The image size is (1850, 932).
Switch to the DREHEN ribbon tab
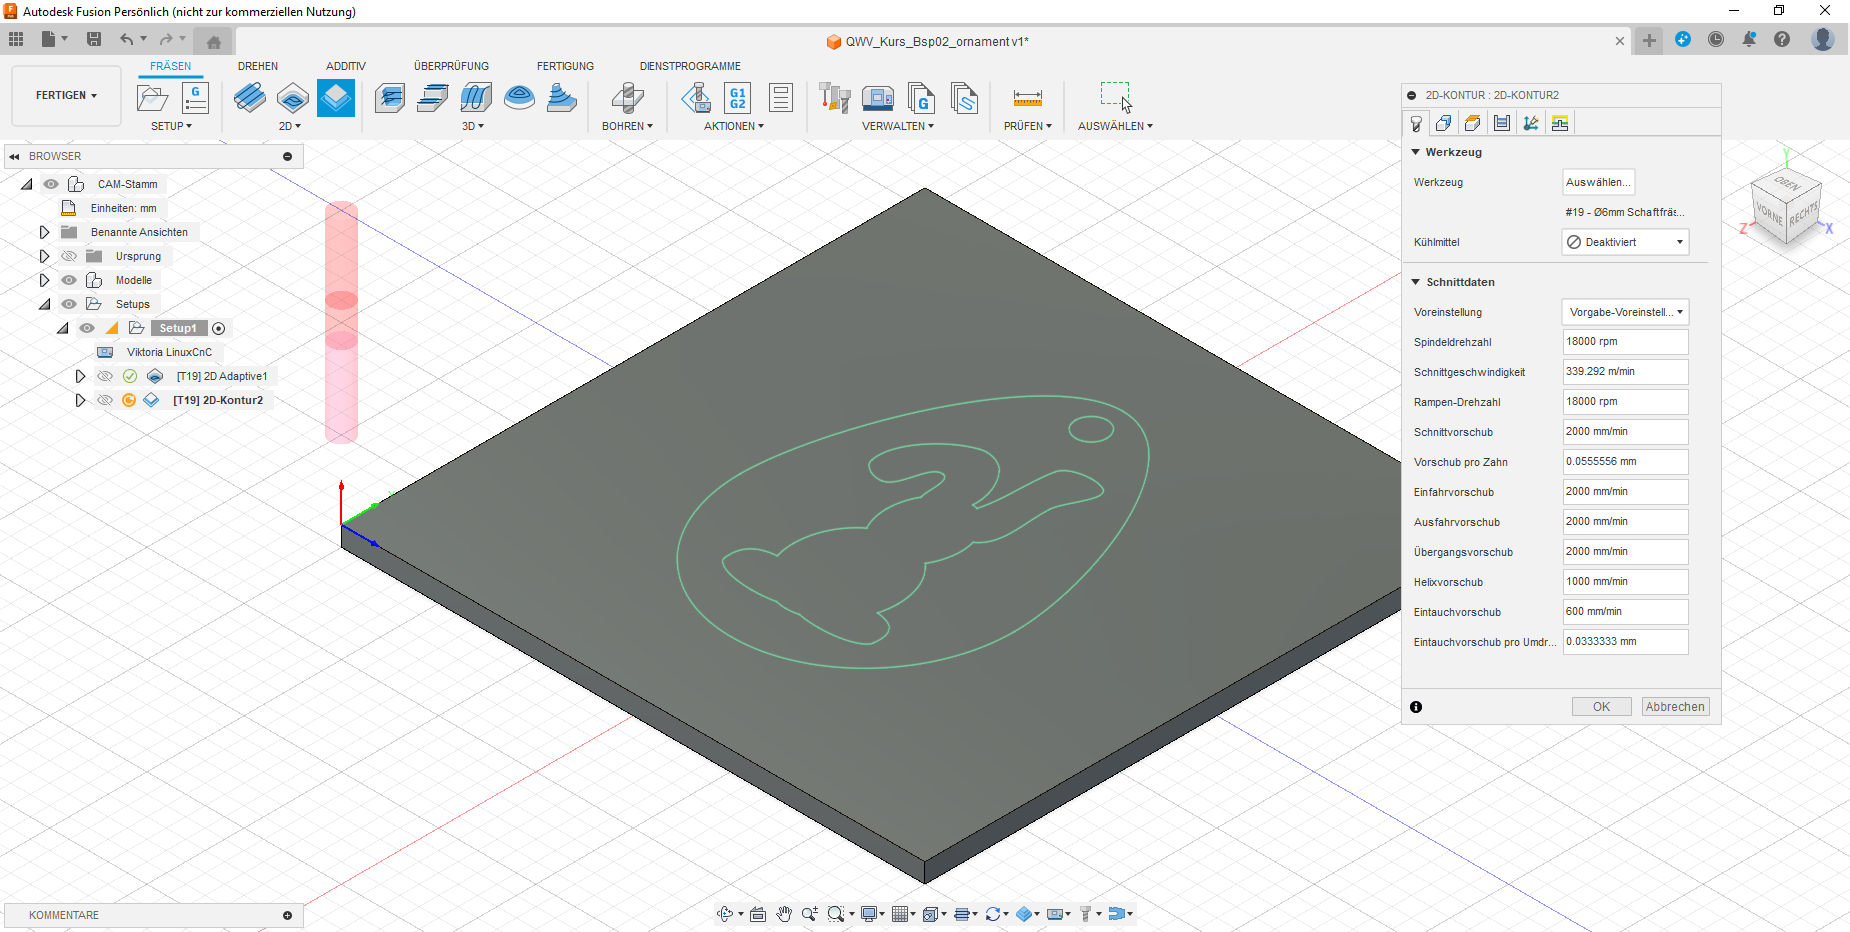pyautogui.click(x=258, y=66)
